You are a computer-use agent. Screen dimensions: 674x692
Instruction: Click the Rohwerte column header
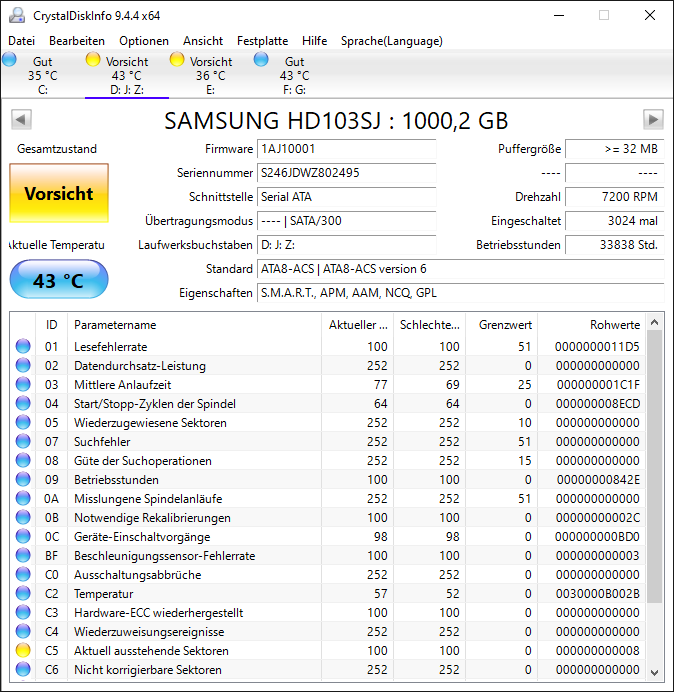pos(591,325)
